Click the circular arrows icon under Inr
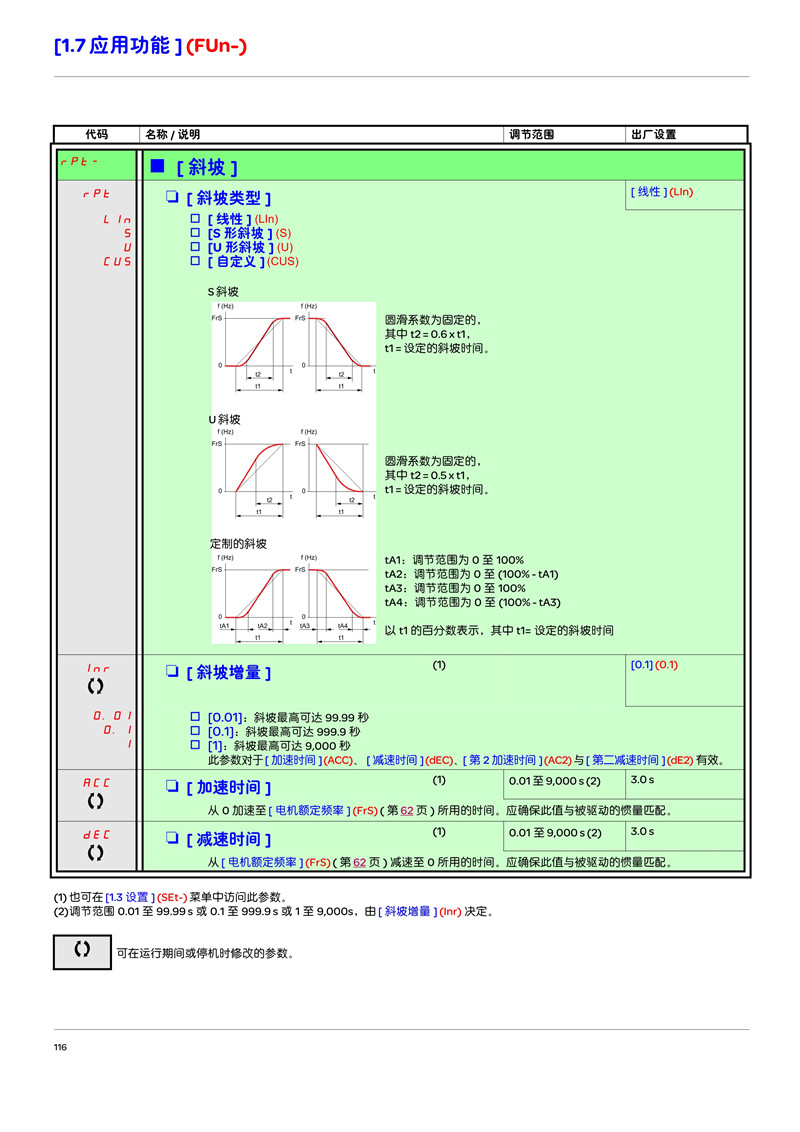The image size is (800, 1132). (x=95, y=686)
